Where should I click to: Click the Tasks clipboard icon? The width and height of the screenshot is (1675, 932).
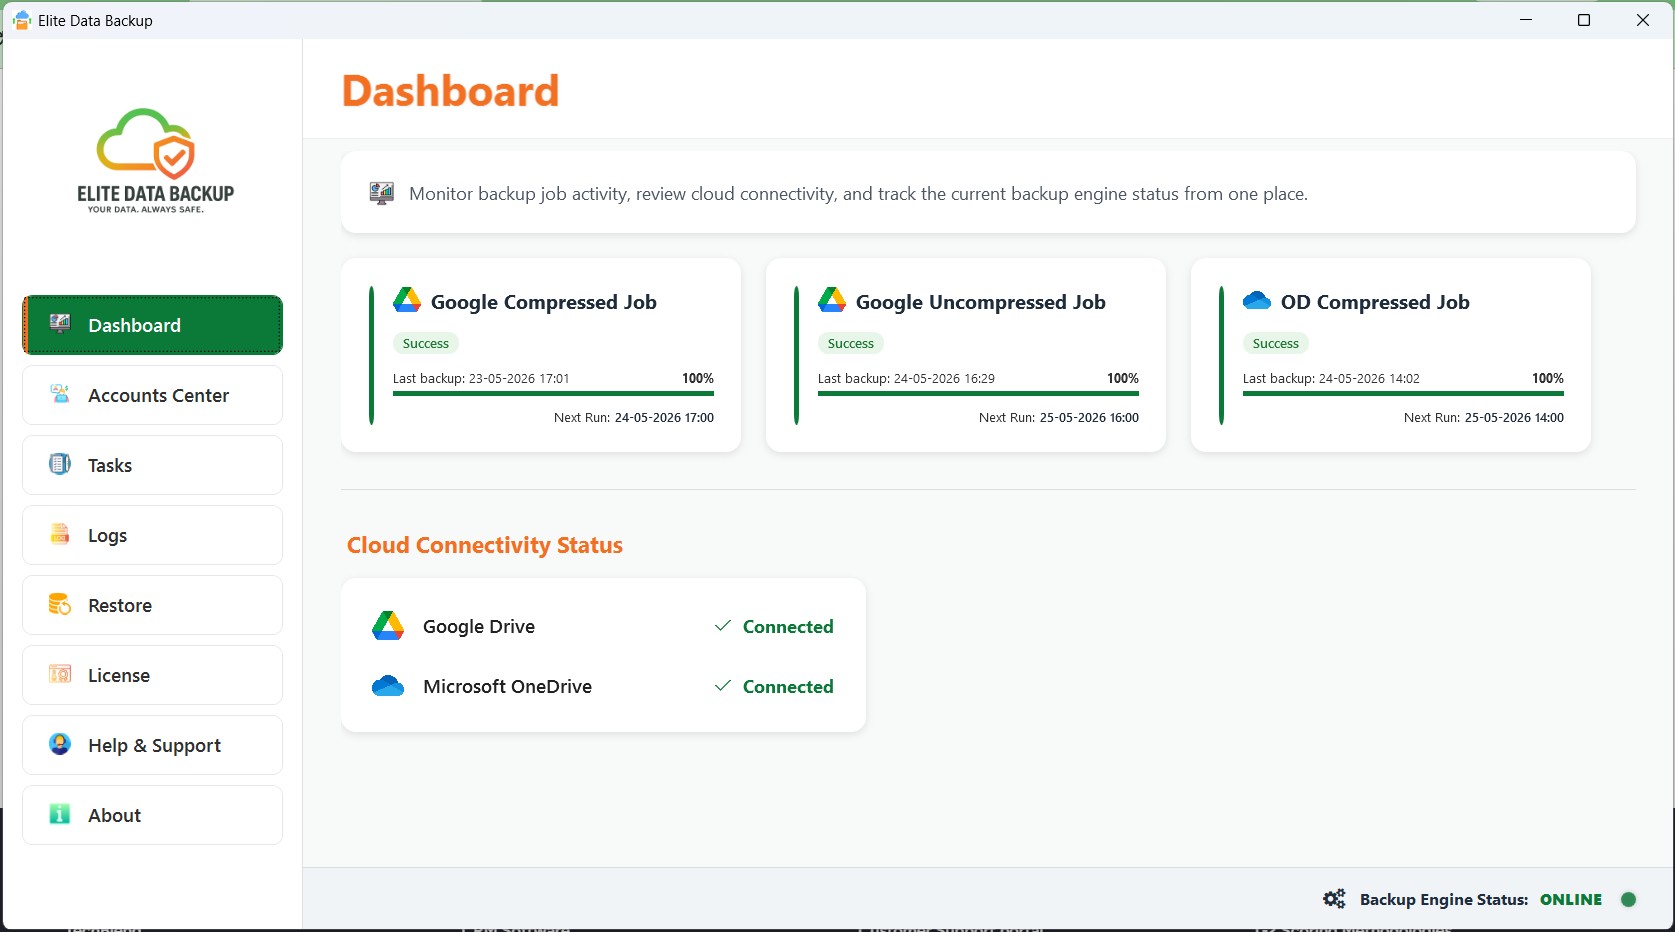(x=60, y=464)
